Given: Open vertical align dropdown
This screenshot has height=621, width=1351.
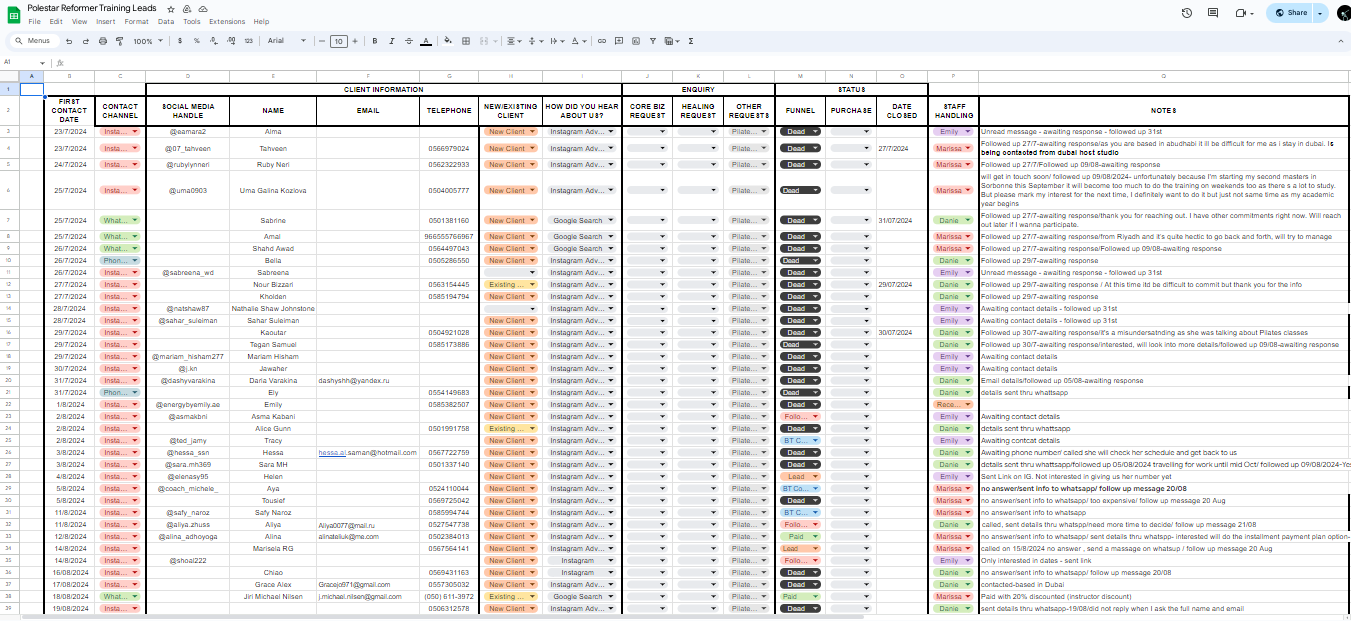Looking at the screenshot, I should [535, 41].
